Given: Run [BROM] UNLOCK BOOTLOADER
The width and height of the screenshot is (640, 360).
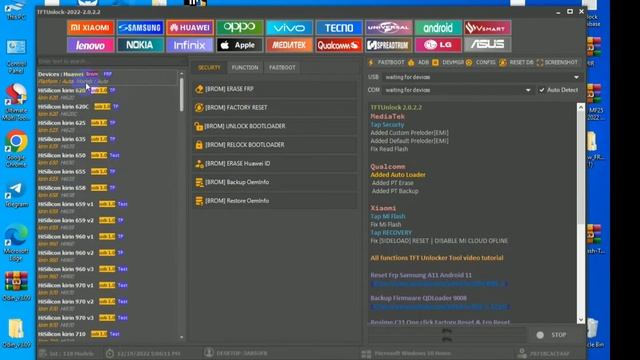Looking at the screenshot, I should [x=275, y=126].
